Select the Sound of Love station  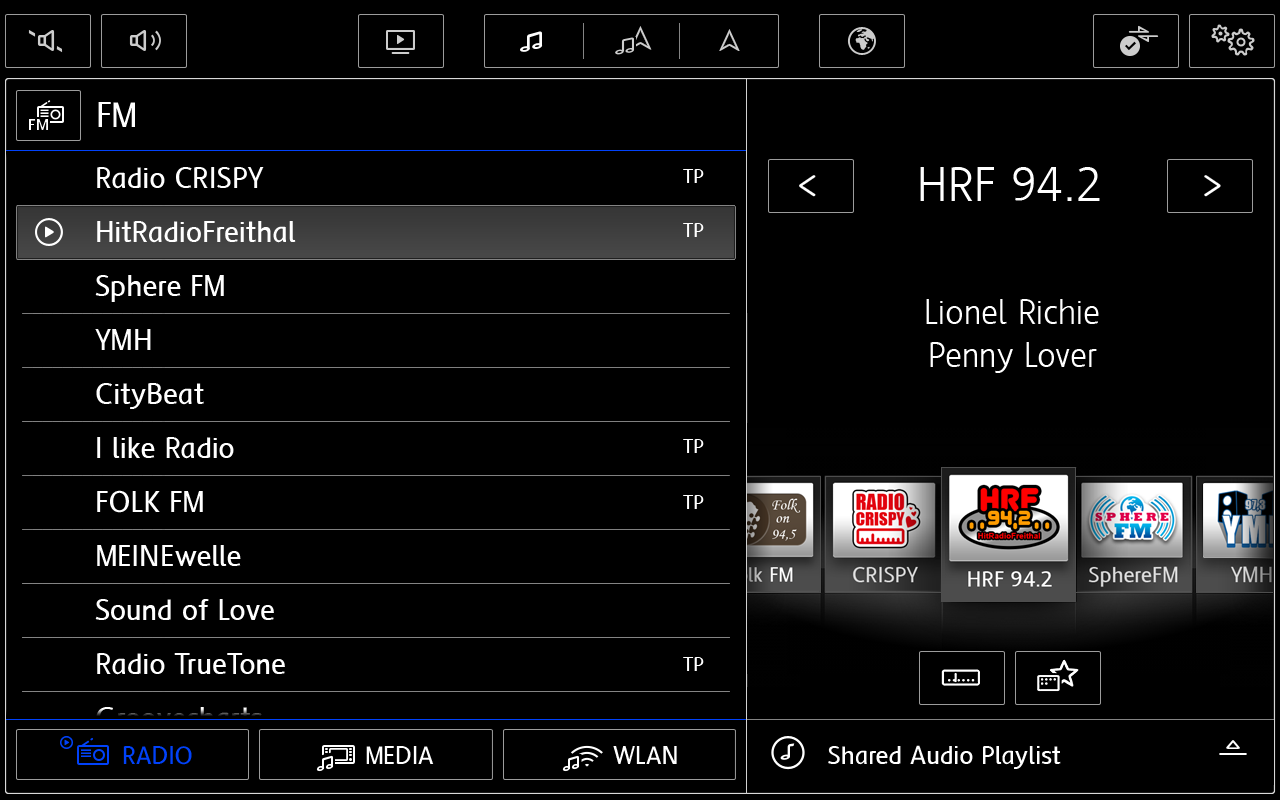(376, 610)
